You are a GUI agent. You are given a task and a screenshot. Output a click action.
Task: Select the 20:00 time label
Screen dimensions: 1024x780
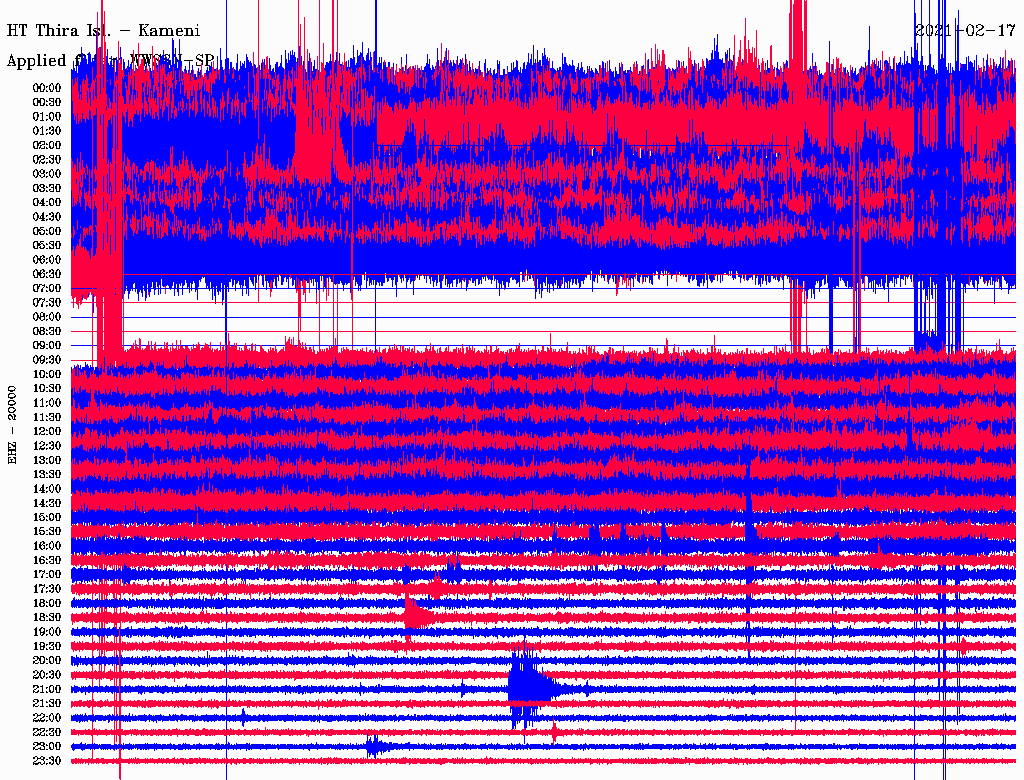[x=47, y=661]
